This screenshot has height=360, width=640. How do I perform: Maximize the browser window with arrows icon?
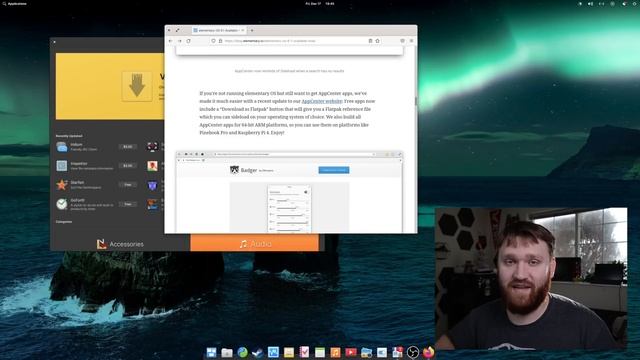[x=178, y=30]
